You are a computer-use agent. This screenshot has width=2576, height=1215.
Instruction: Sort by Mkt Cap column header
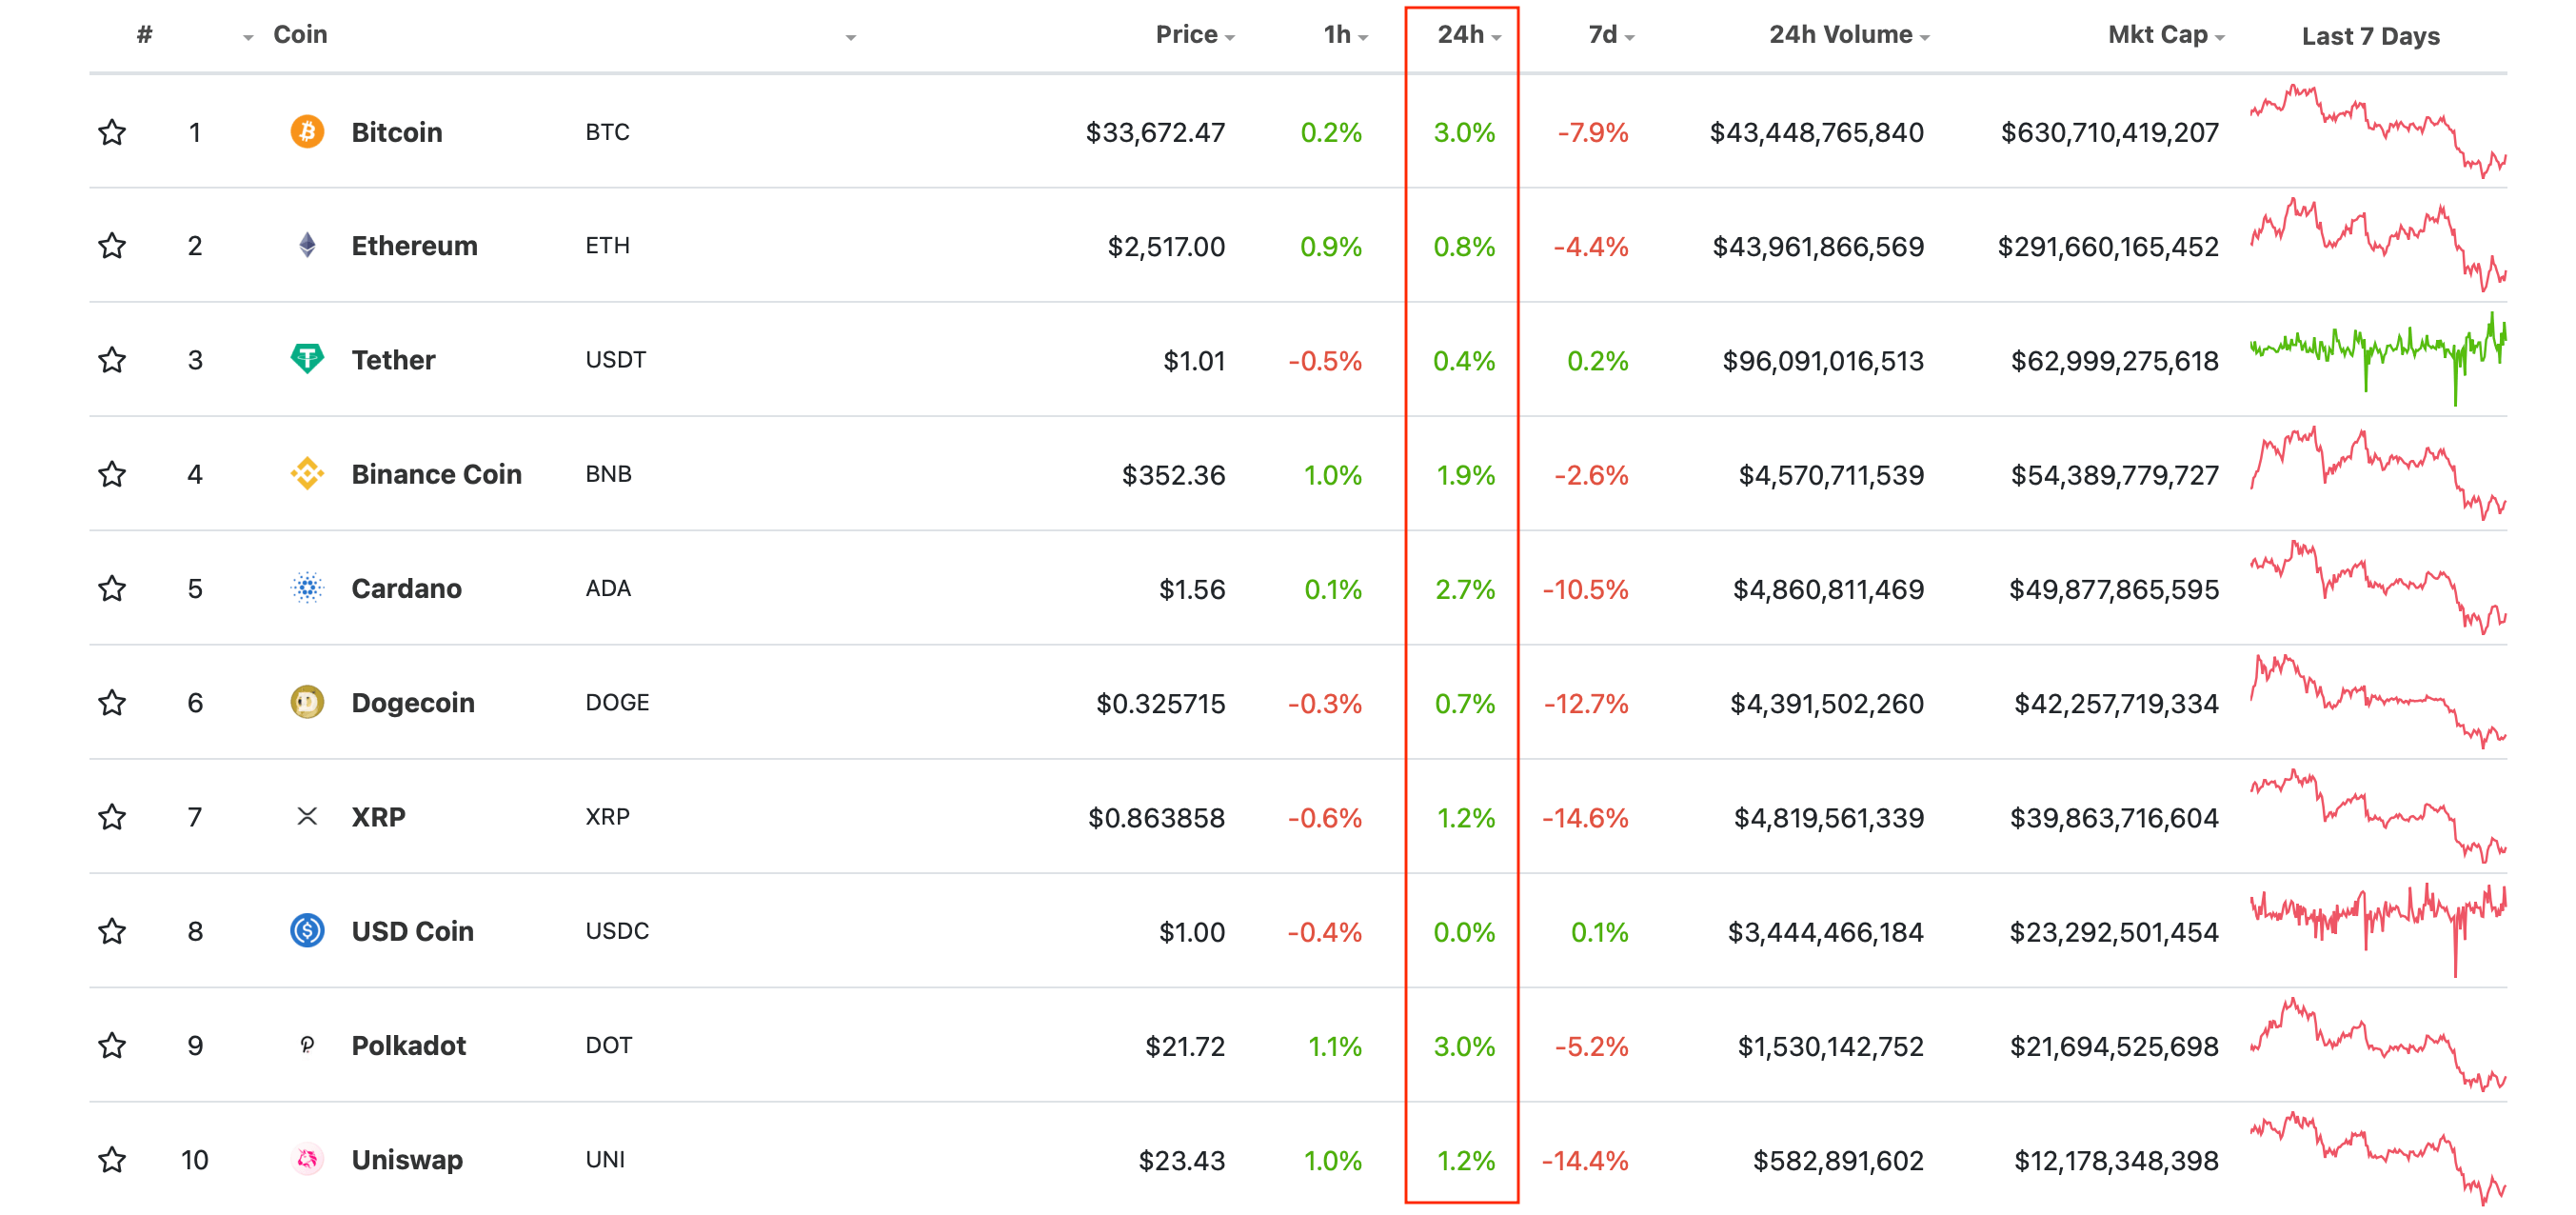coord(2165,35)
